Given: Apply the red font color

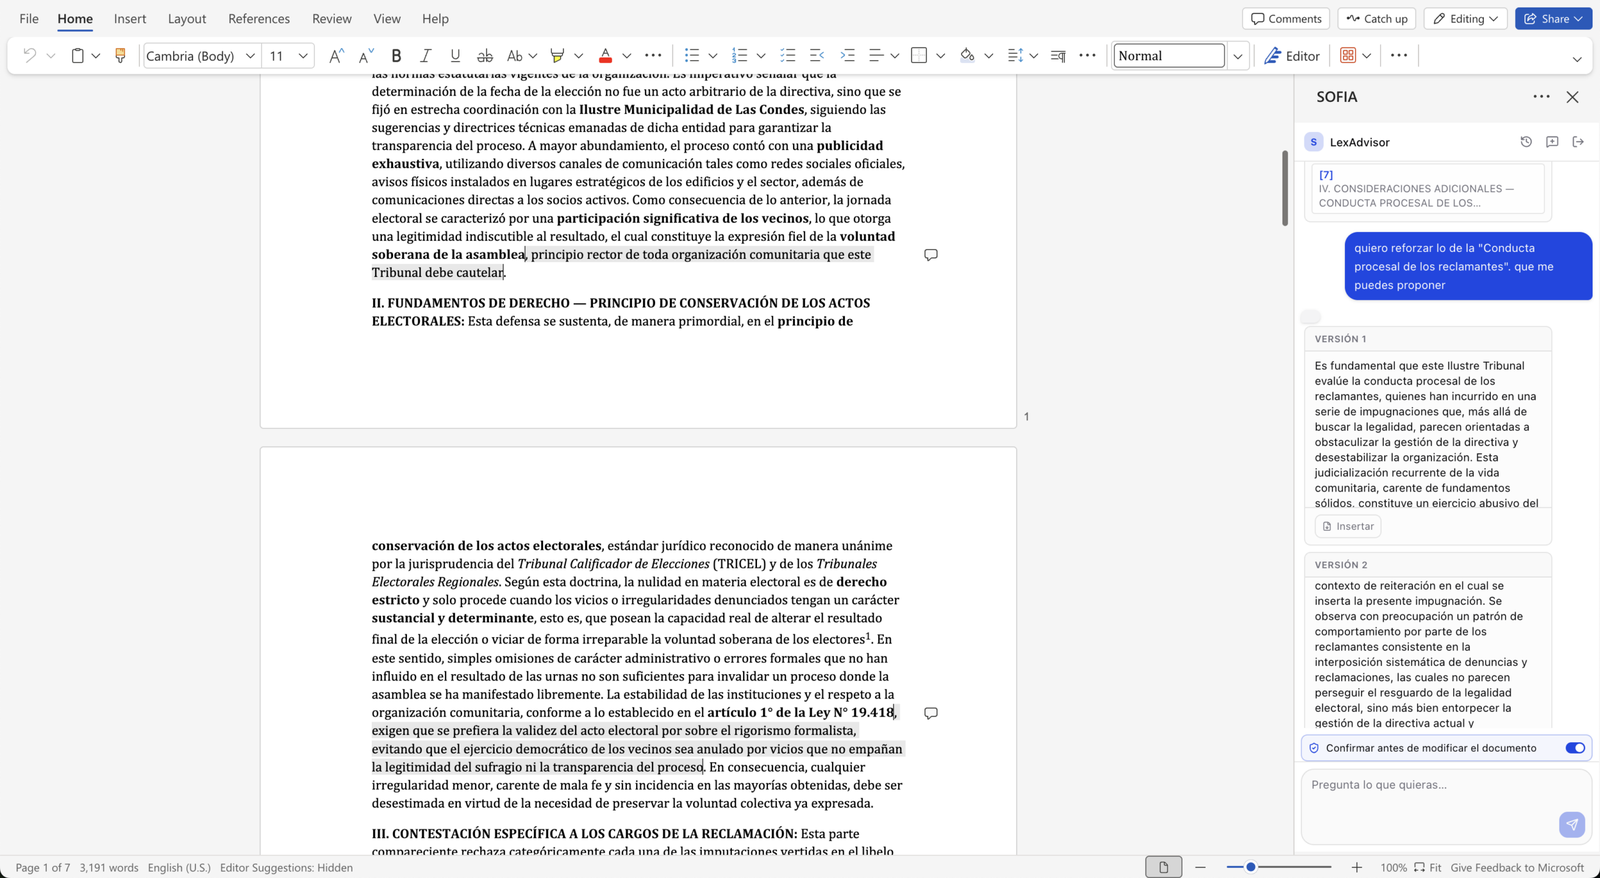Looking at the screenshot, I should 605,56.
